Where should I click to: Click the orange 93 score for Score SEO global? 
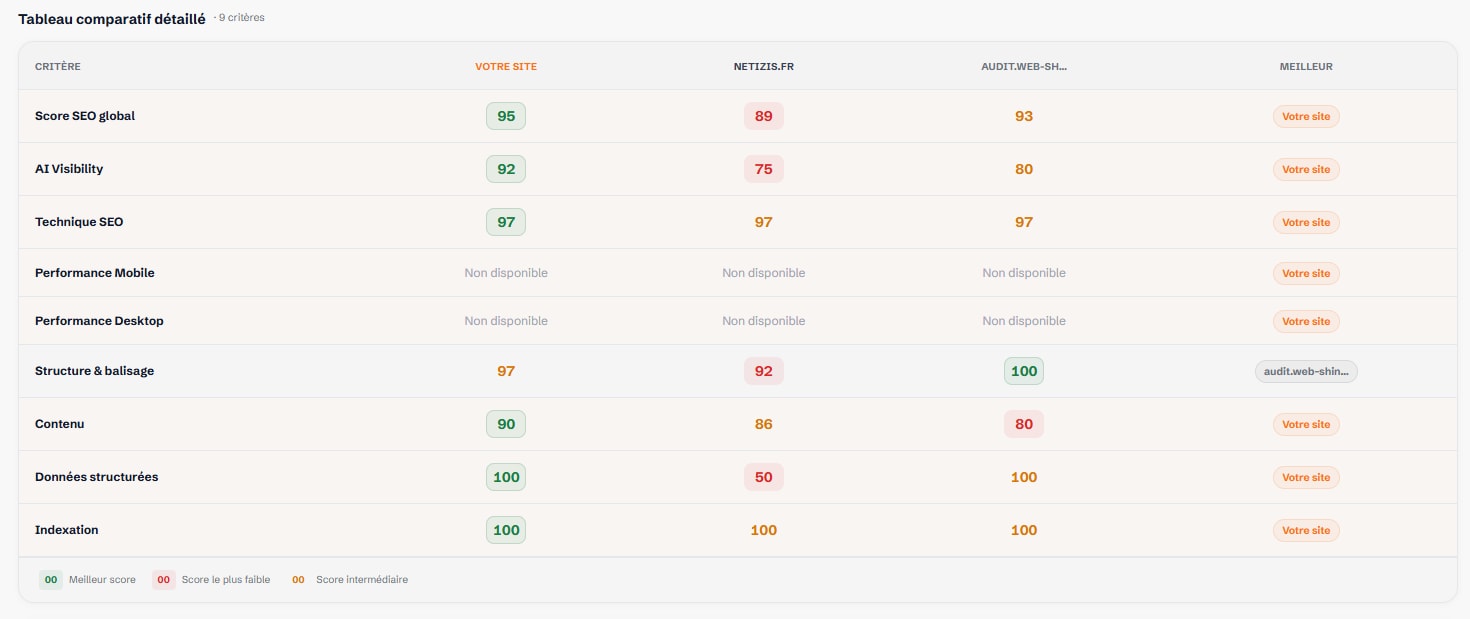(1024, 116)
